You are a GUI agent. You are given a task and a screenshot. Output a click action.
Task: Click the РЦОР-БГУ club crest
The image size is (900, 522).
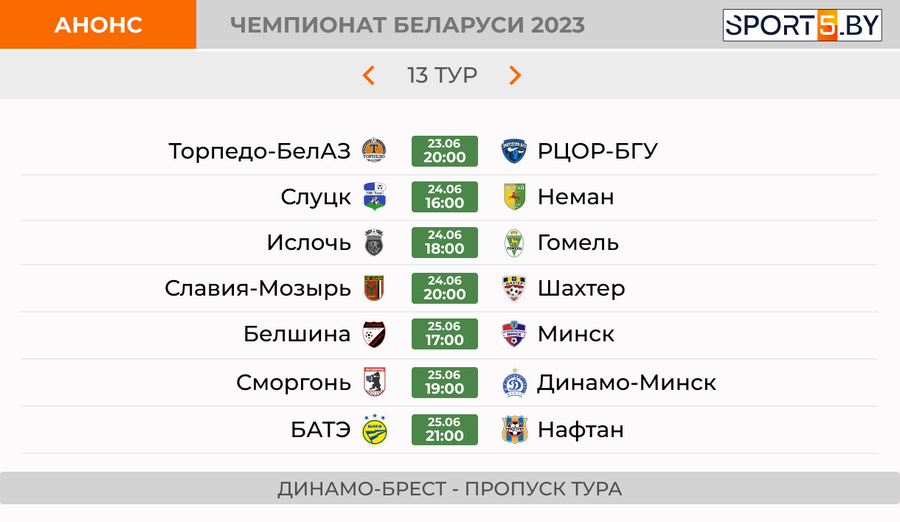(x=514, y=151)
